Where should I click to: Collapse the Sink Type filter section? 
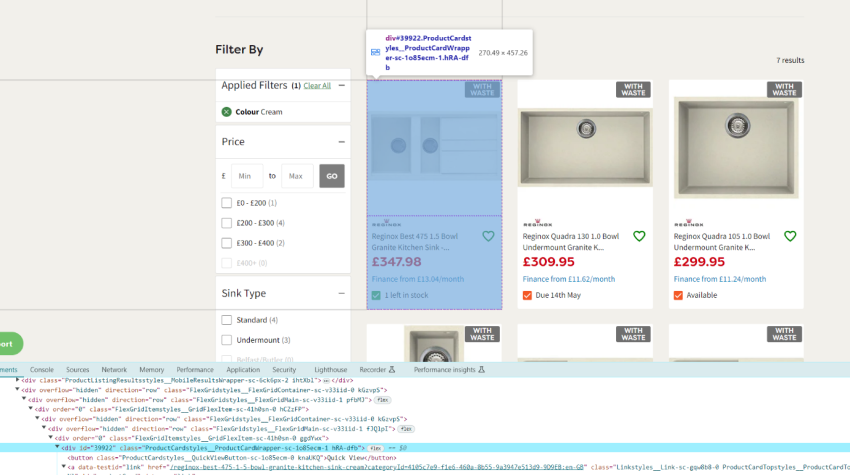342,293
